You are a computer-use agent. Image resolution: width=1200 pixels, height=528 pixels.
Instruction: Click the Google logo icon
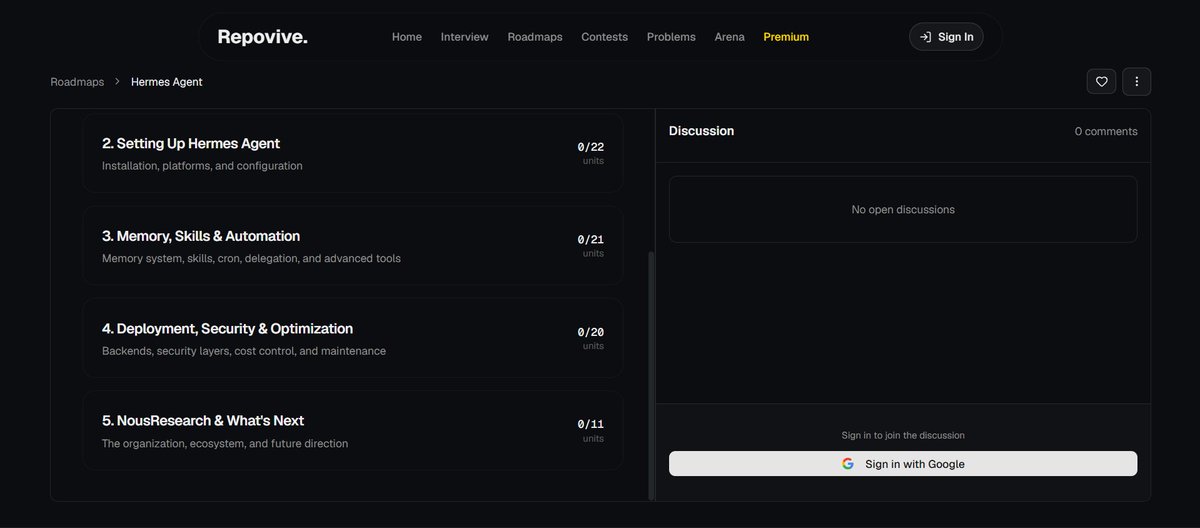point(848,464)
